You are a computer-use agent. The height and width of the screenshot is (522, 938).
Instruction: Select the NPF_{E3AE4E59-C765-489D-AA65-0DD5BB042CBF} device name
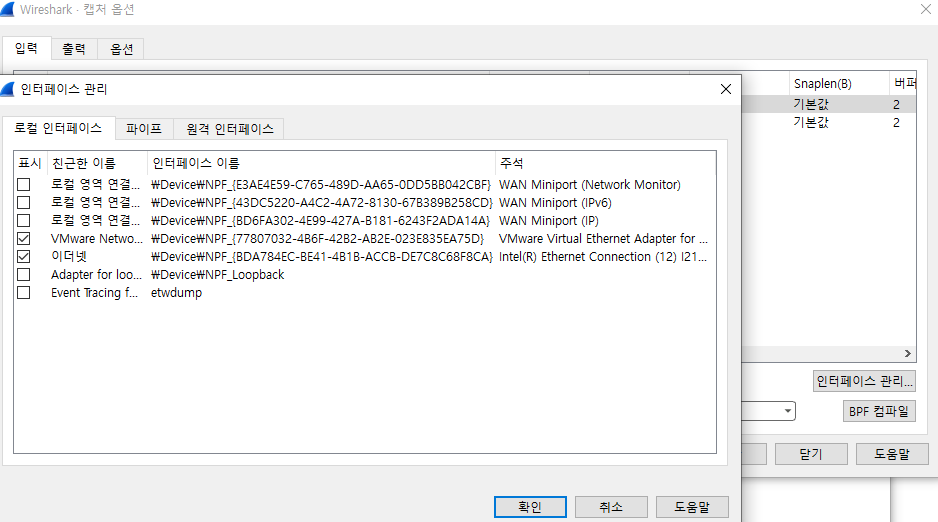321,185
